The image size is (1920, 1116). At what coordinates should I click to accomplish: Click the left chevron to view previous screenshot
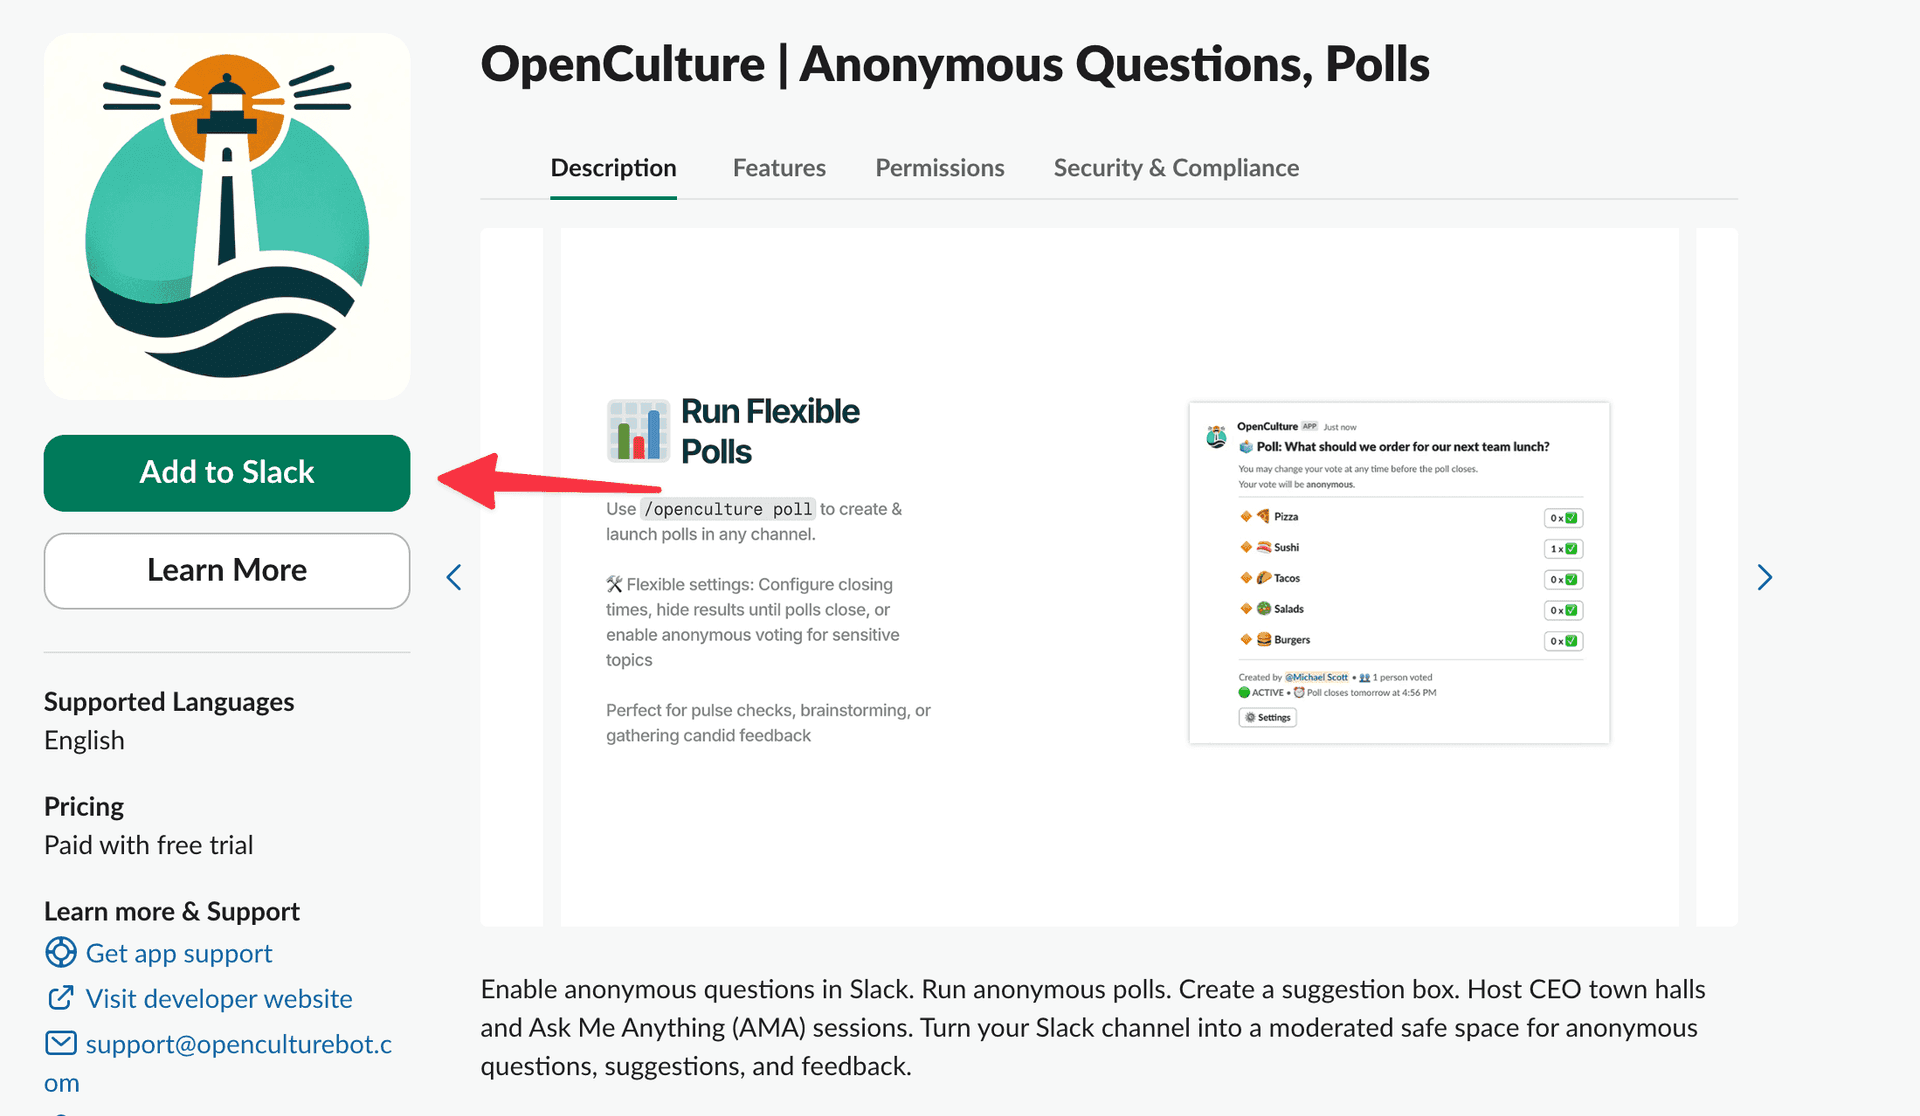pos(455,577)
